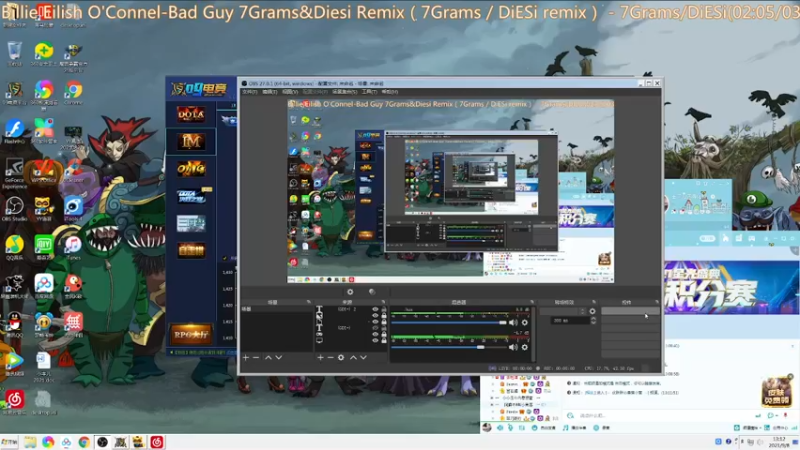The height and width of the screenshot is (450, 800).
Task: Open OBS Studio desktop shortcut
Action: [14, 209]
